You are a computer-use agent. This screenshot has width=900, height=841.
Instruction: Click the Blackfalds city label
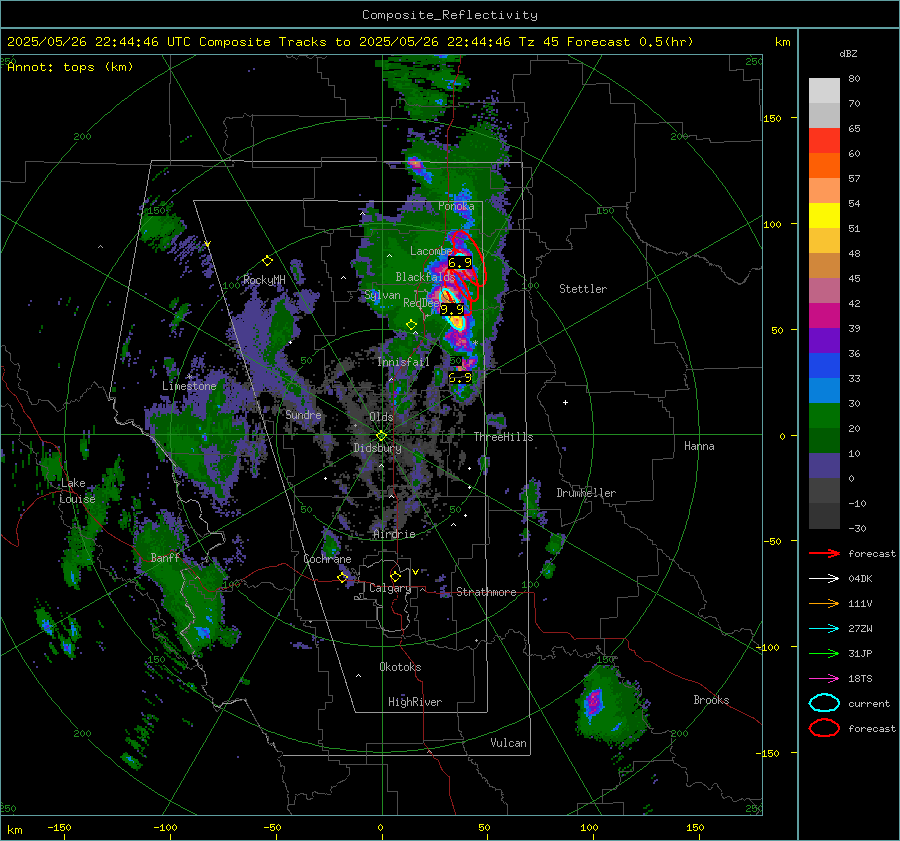(425, 277)
